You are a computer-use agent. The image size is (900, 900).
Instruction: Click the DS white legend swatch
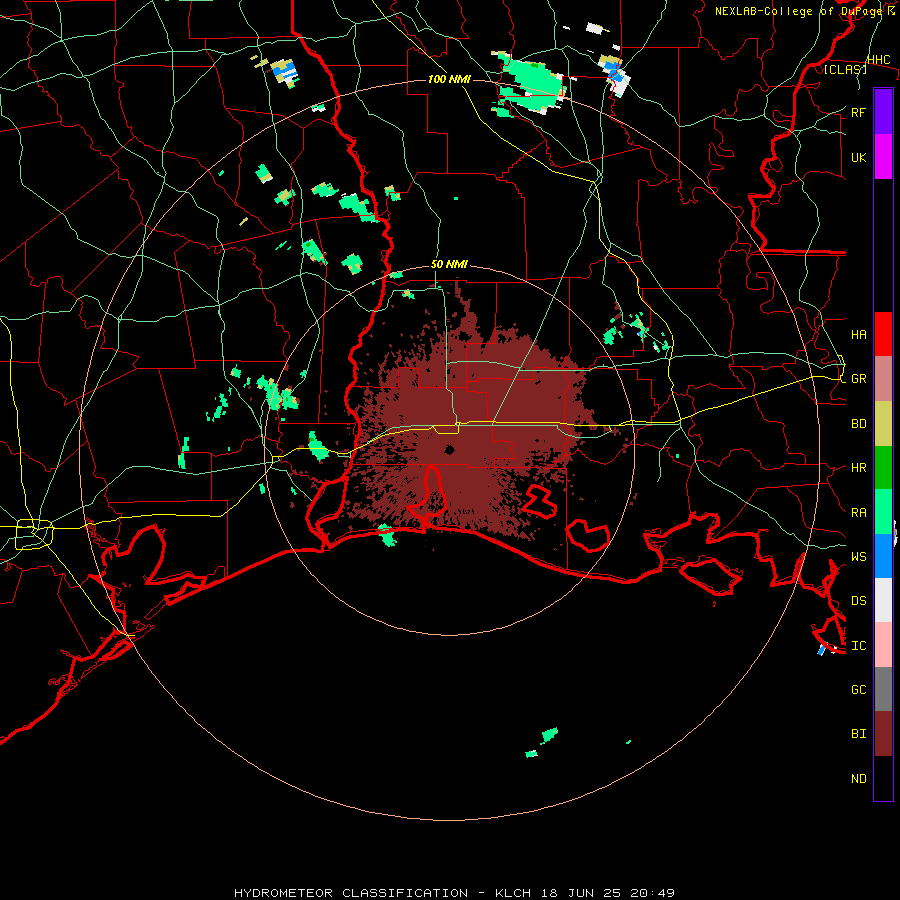click(x=883, y=600)
